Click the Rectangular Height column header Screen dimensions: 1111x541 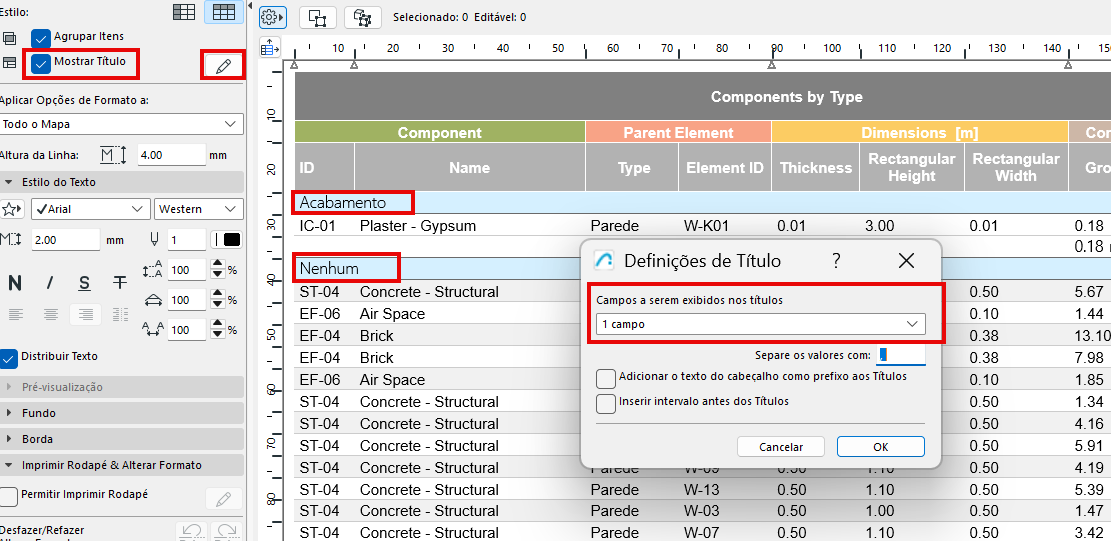911,167
